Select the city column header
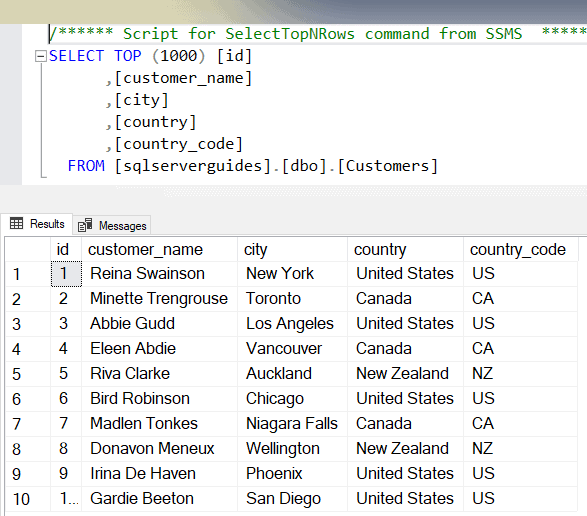Viewport: 587px width, 516px height. tap(292, 249)
